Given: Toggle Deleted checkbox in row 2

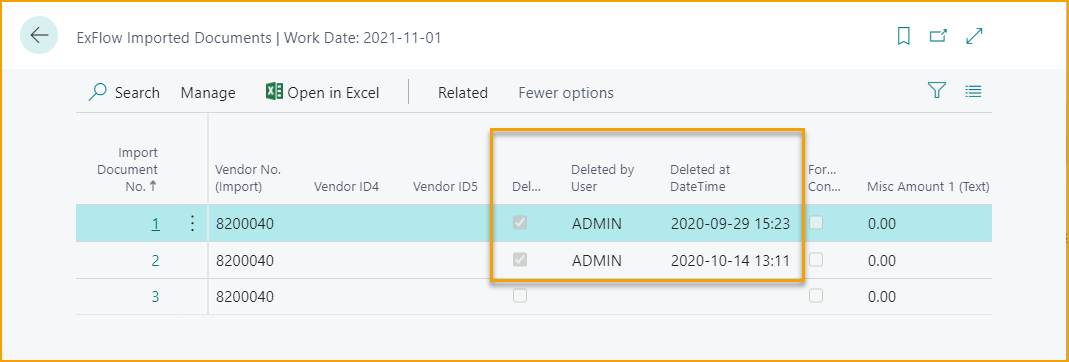Looking at the screenshot, I should pyautogui.click(x=520, y=260).
